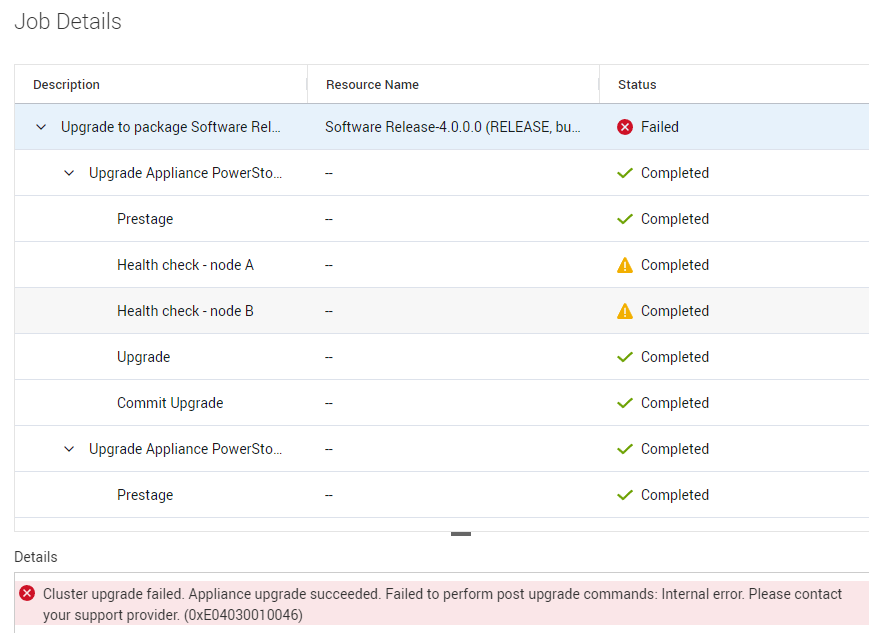The height and width of the screenshot is (633, 869).
Task: Open the Commit Upgrade task link
Action: 169,402
